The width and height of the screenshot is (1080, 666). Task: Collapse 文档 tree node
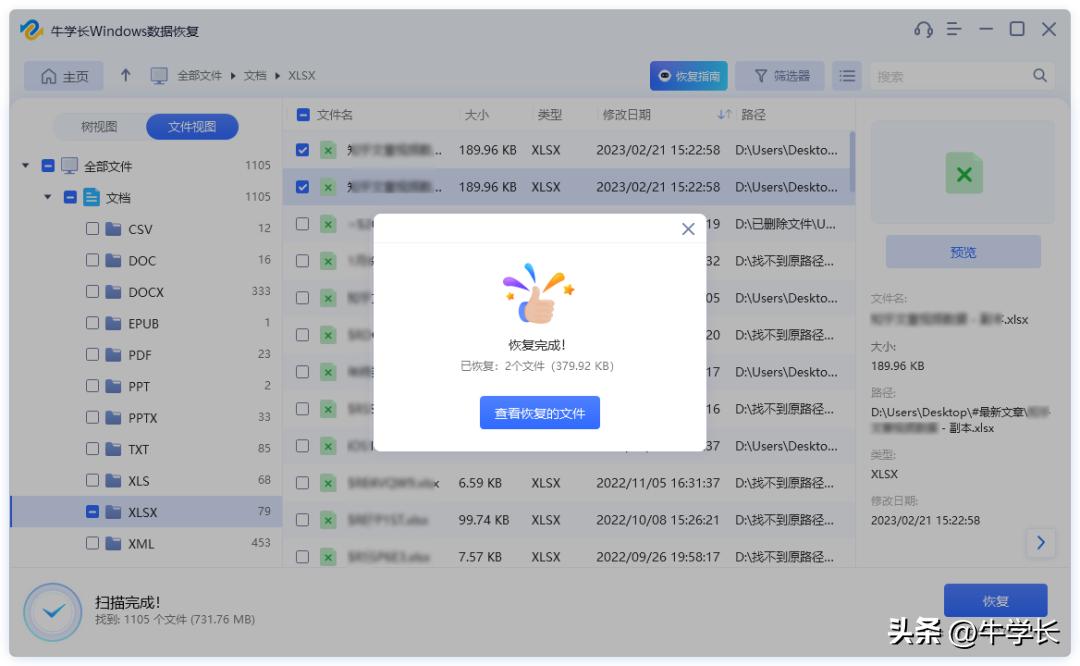[48, 197]
